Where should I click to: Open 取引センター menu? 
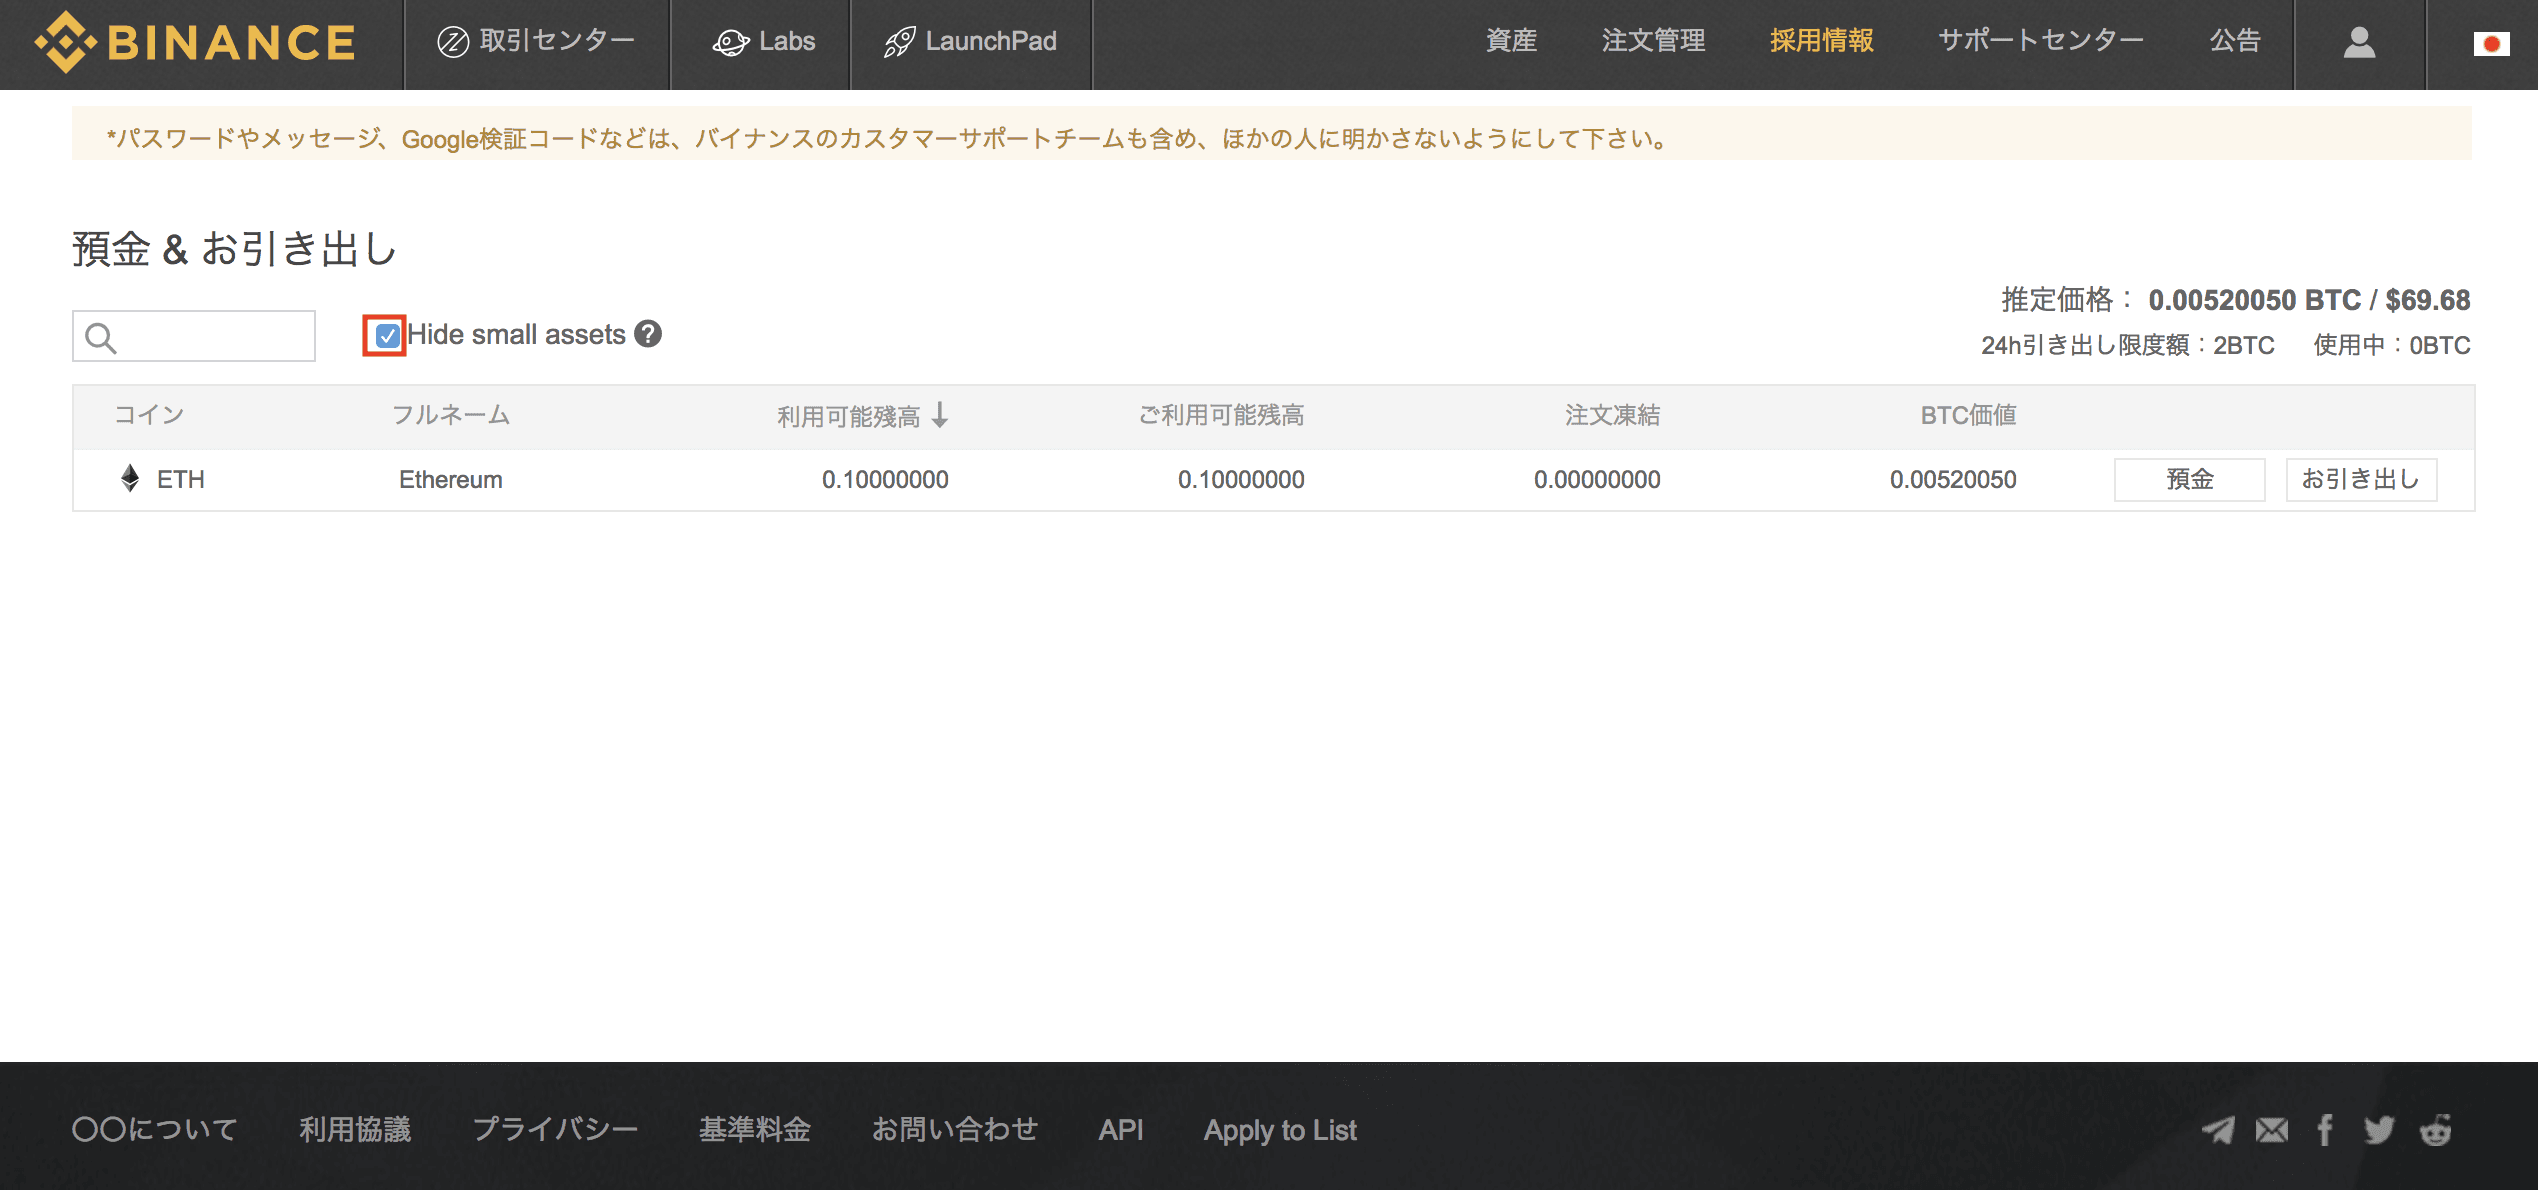[536, 42]
